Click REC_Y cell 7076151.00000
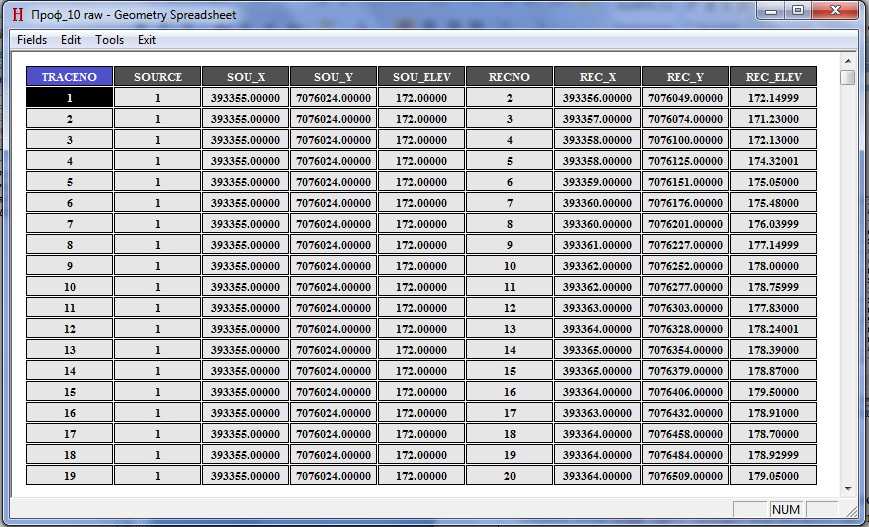The image size is (869, 527). coord(686,182)
